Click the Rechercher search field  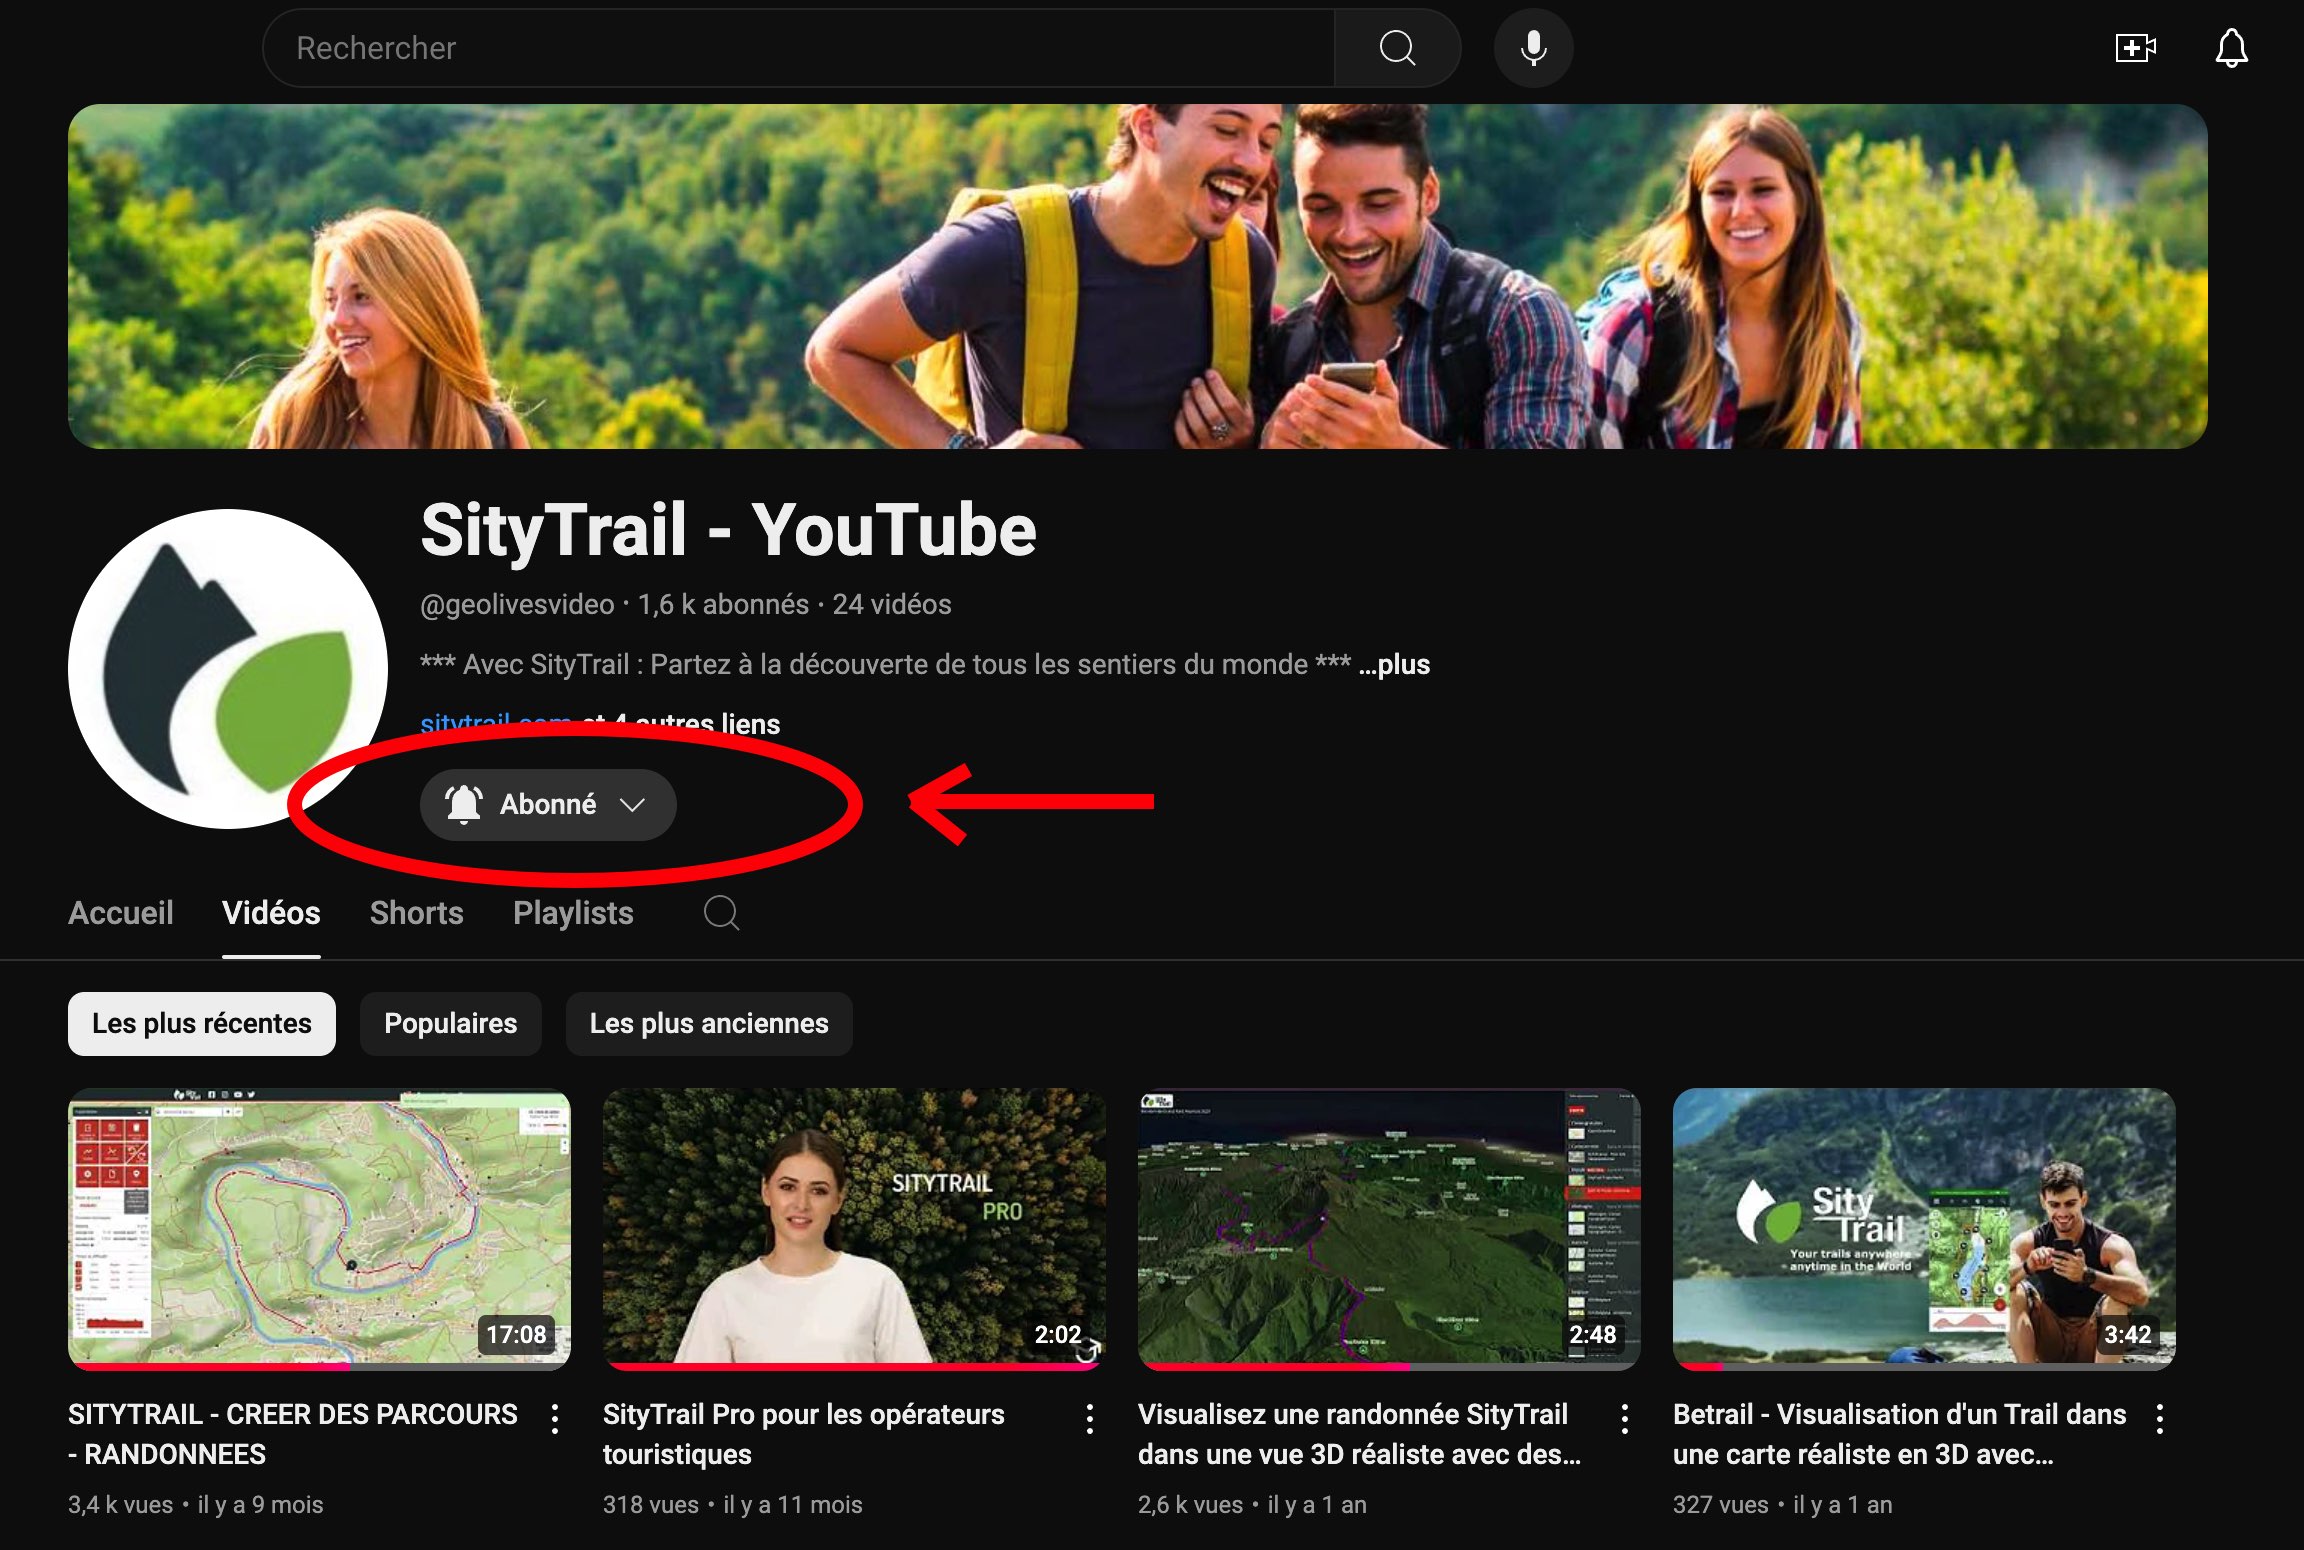pos(798,48)
